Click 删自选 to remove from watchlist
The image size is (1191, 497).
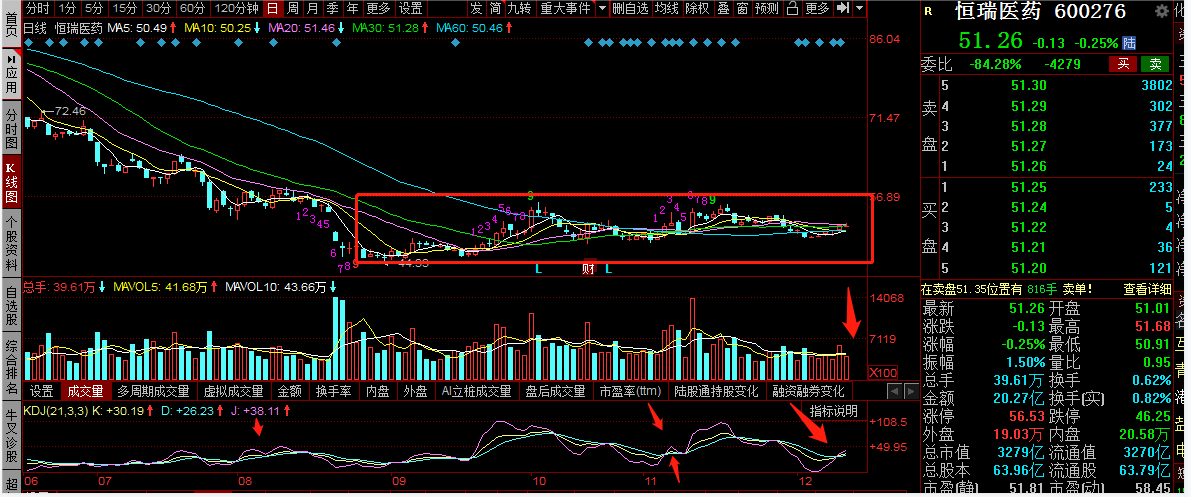coord(630,8)
